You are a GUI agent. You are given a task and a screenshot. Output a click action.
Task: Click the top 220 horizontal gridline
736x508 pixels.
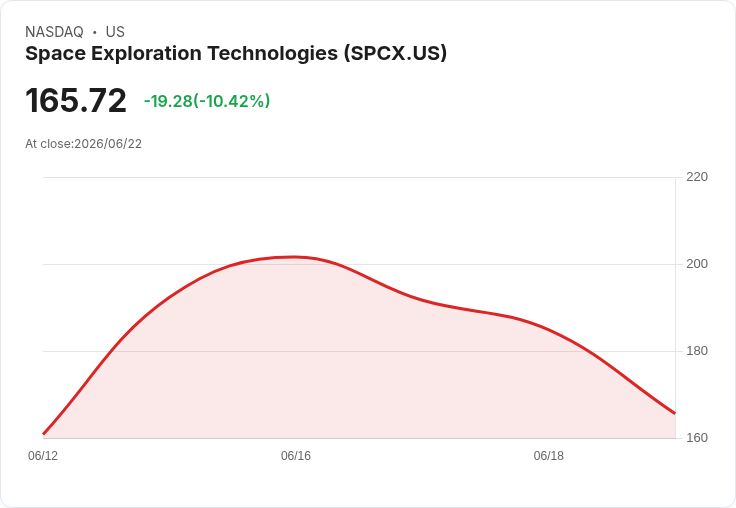pyautogui.click(x=359, y=177)
